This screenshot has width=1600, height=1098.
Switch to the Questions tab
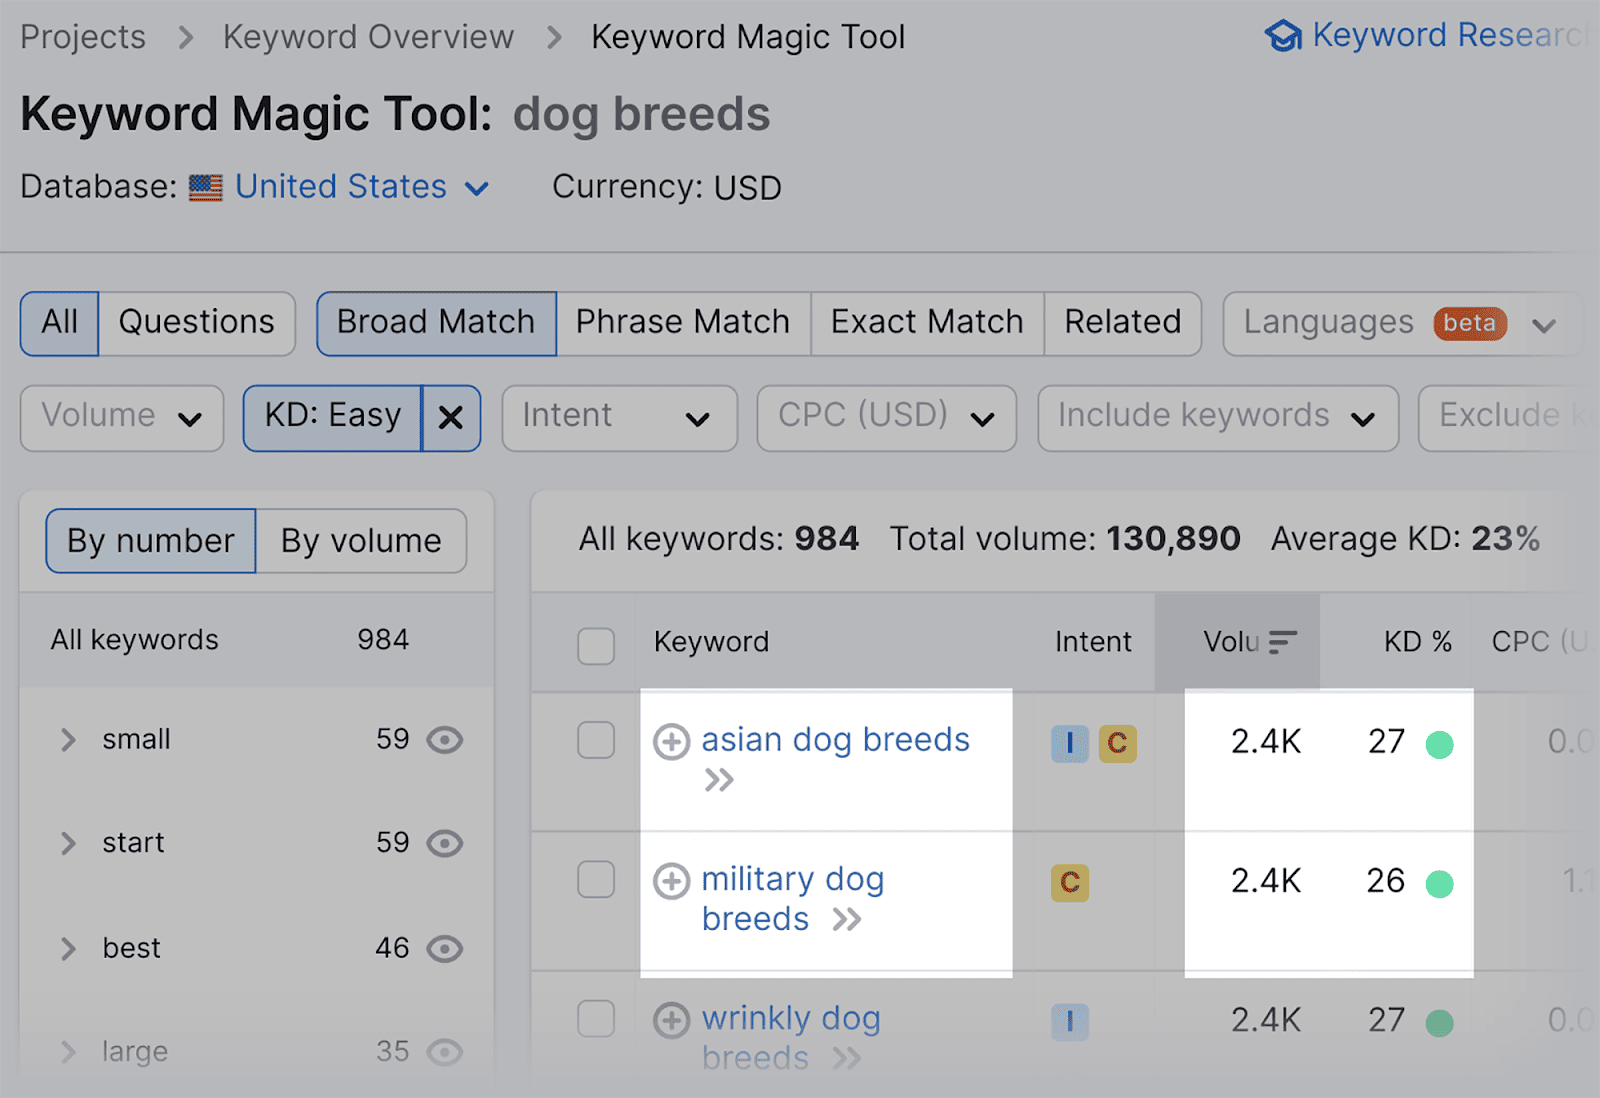pos(196,322)
